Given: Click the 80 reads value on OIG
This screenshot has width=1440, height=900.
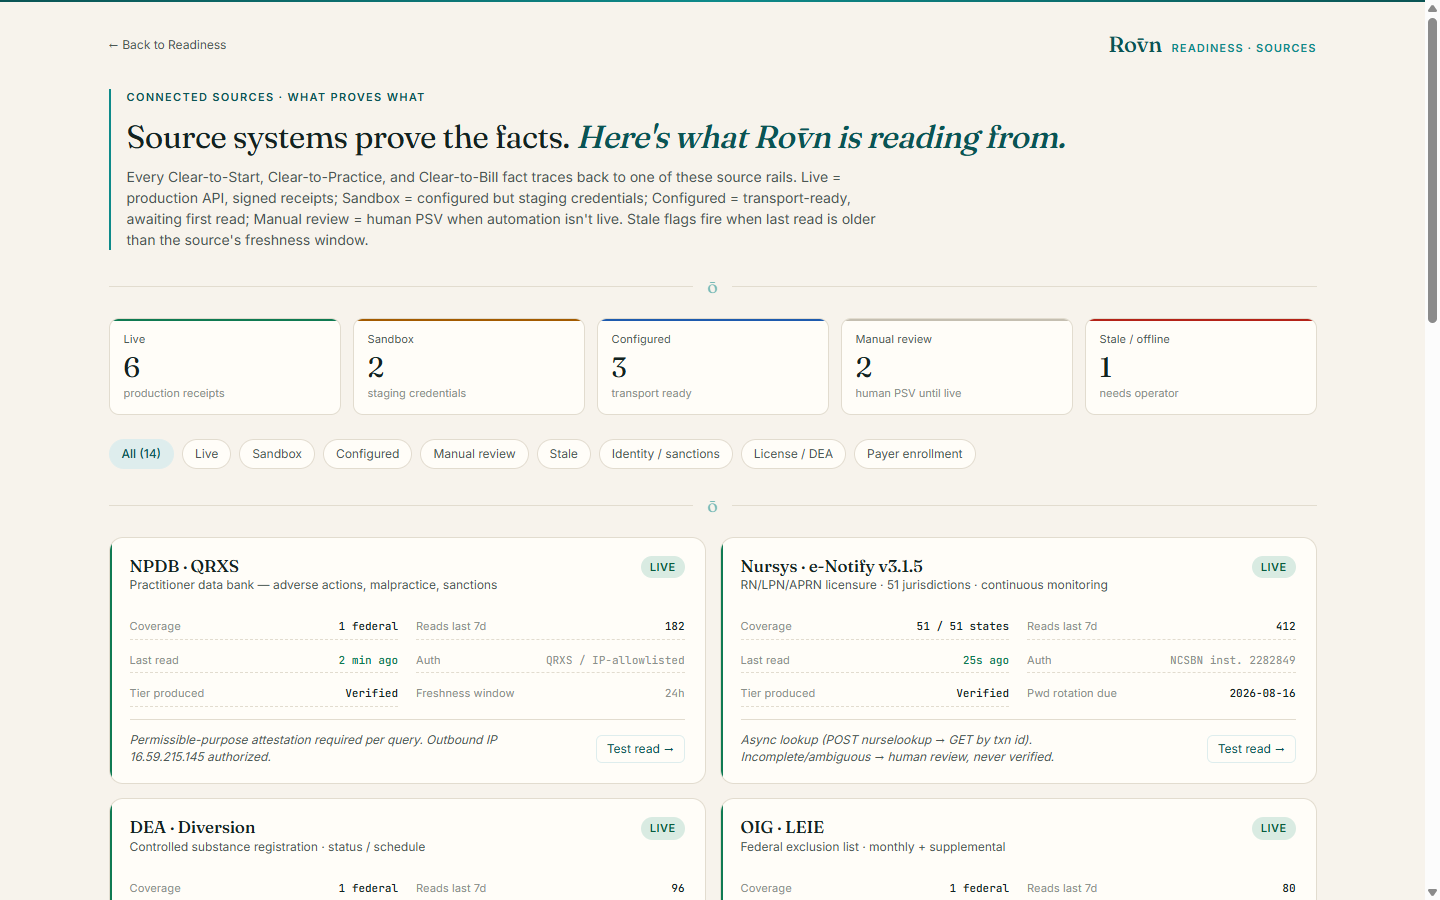Looking at the screenshot, I should click(1289, 888).
